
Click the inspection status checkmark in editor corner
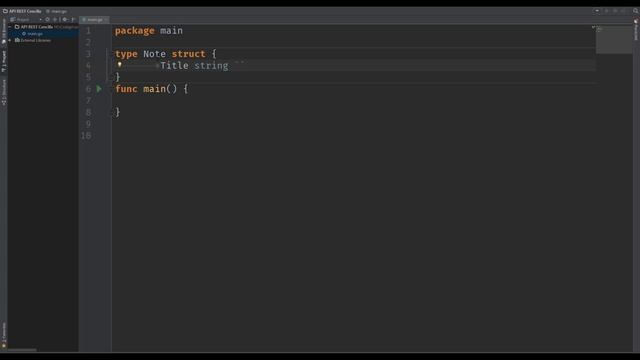point(593,27)
